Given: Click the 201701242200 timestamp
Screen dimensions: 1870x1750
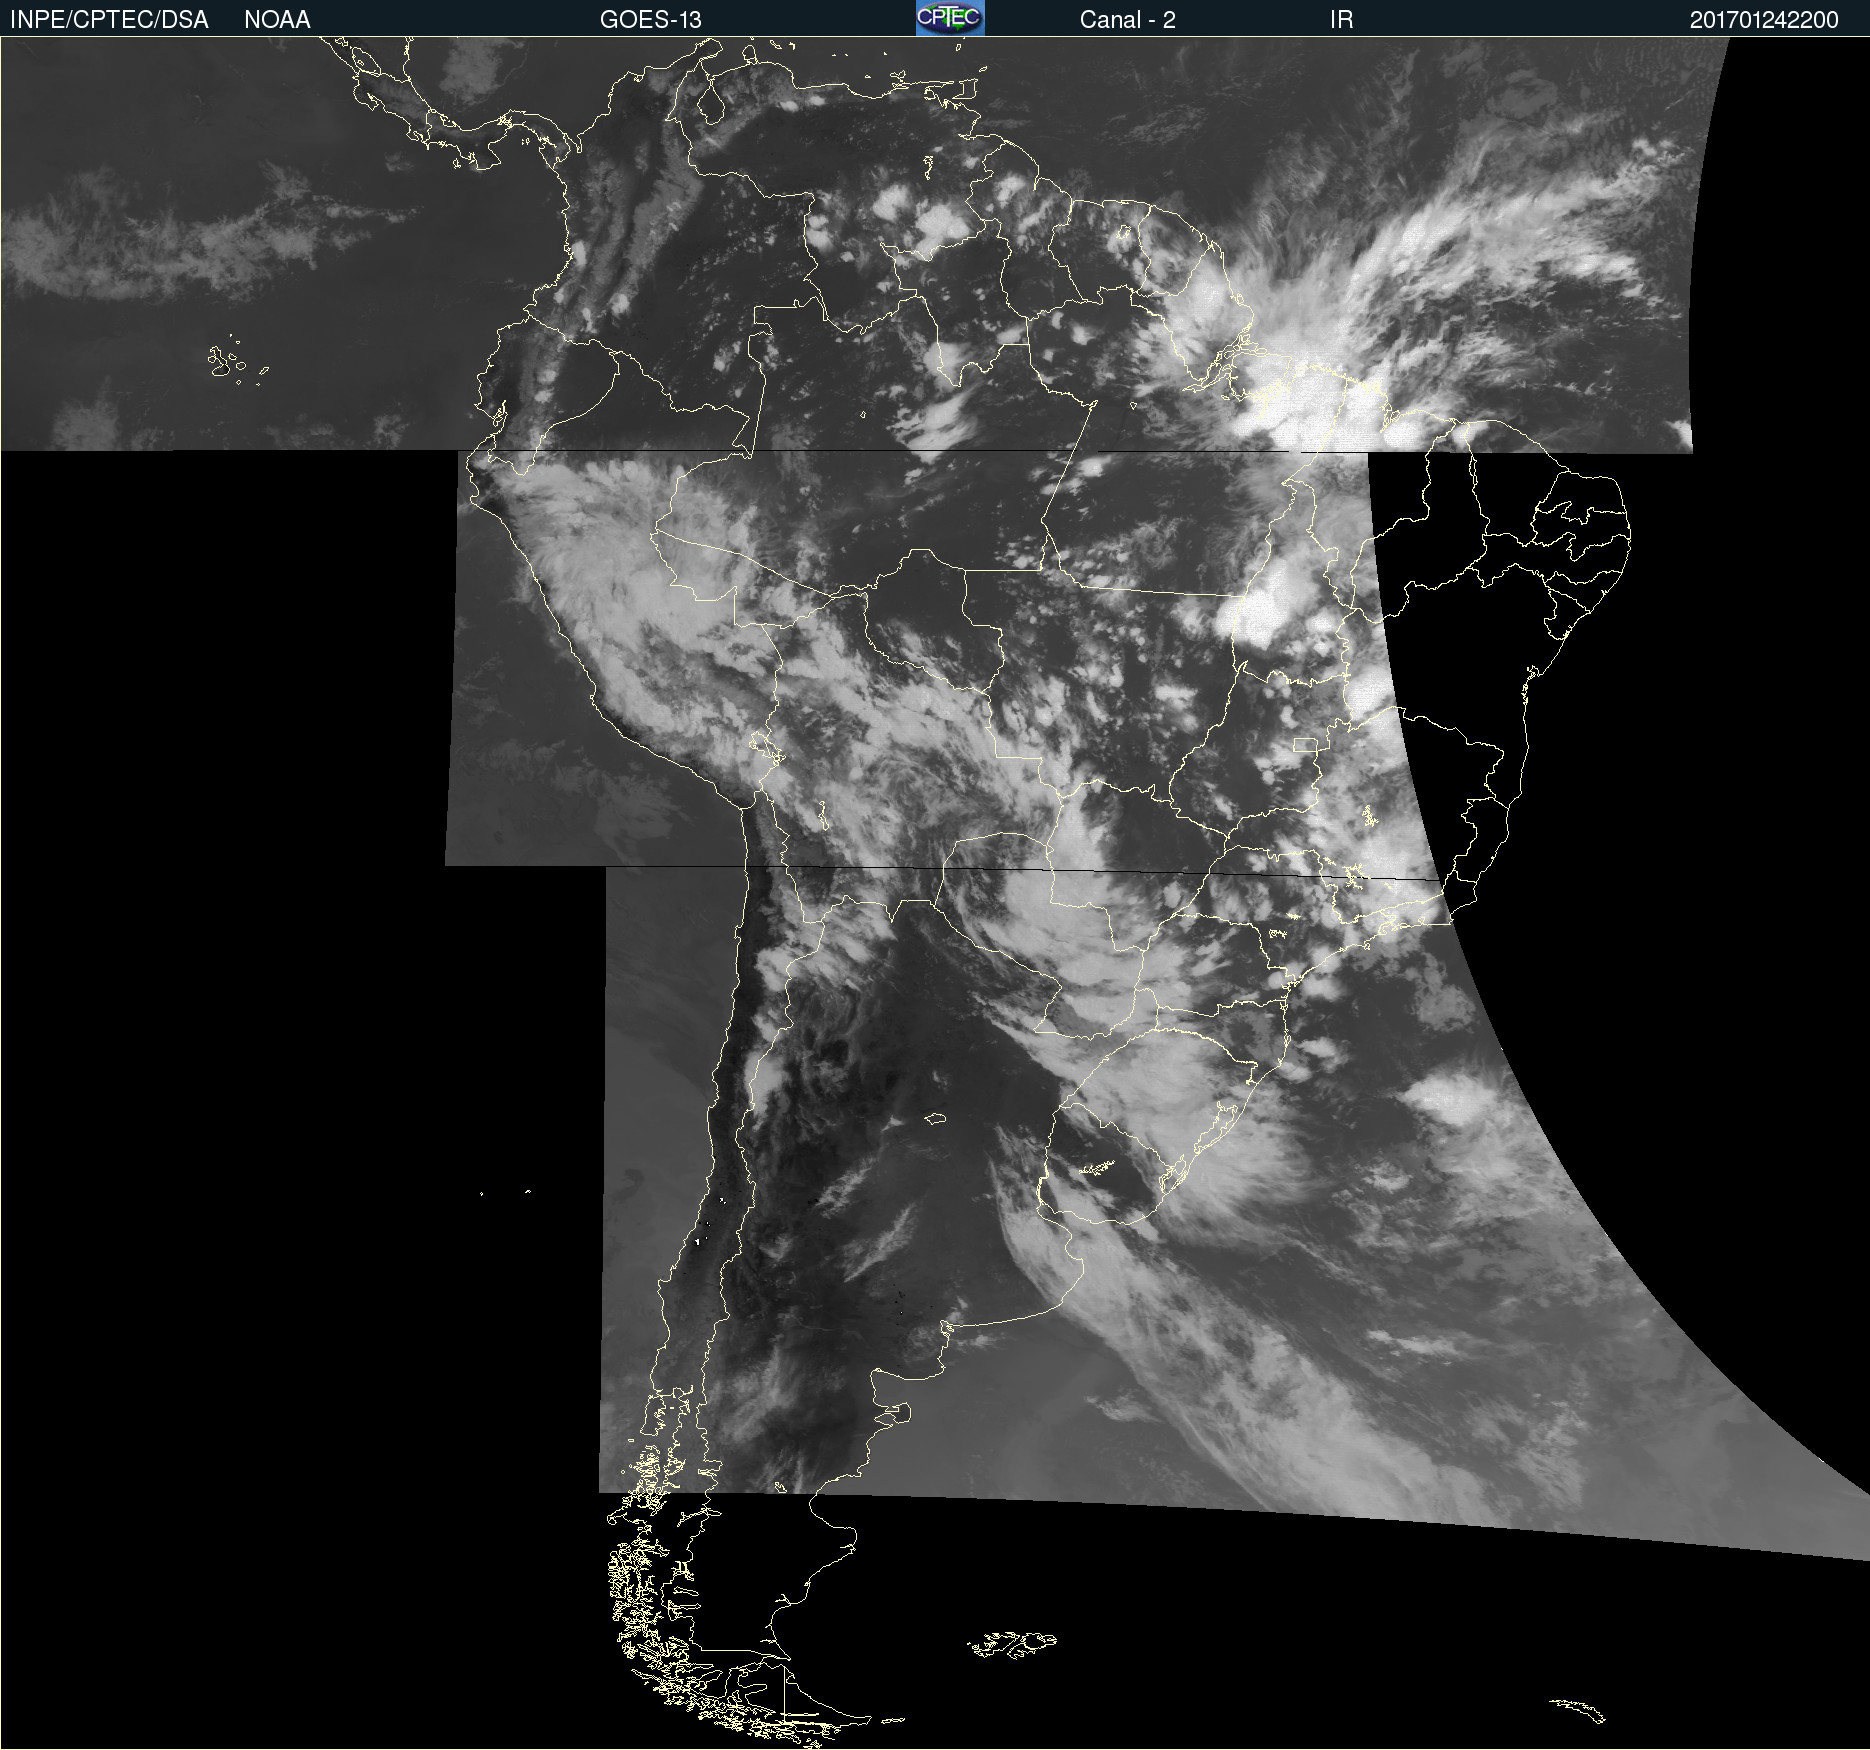Looking at the screenshot, I should 1764,20.
